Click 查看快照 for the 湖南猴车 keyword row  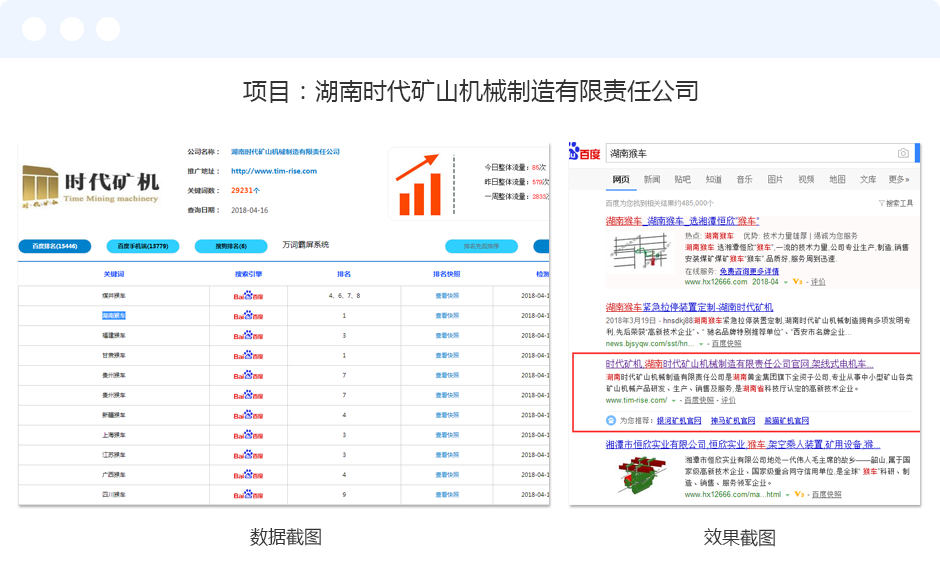[447, 316]
